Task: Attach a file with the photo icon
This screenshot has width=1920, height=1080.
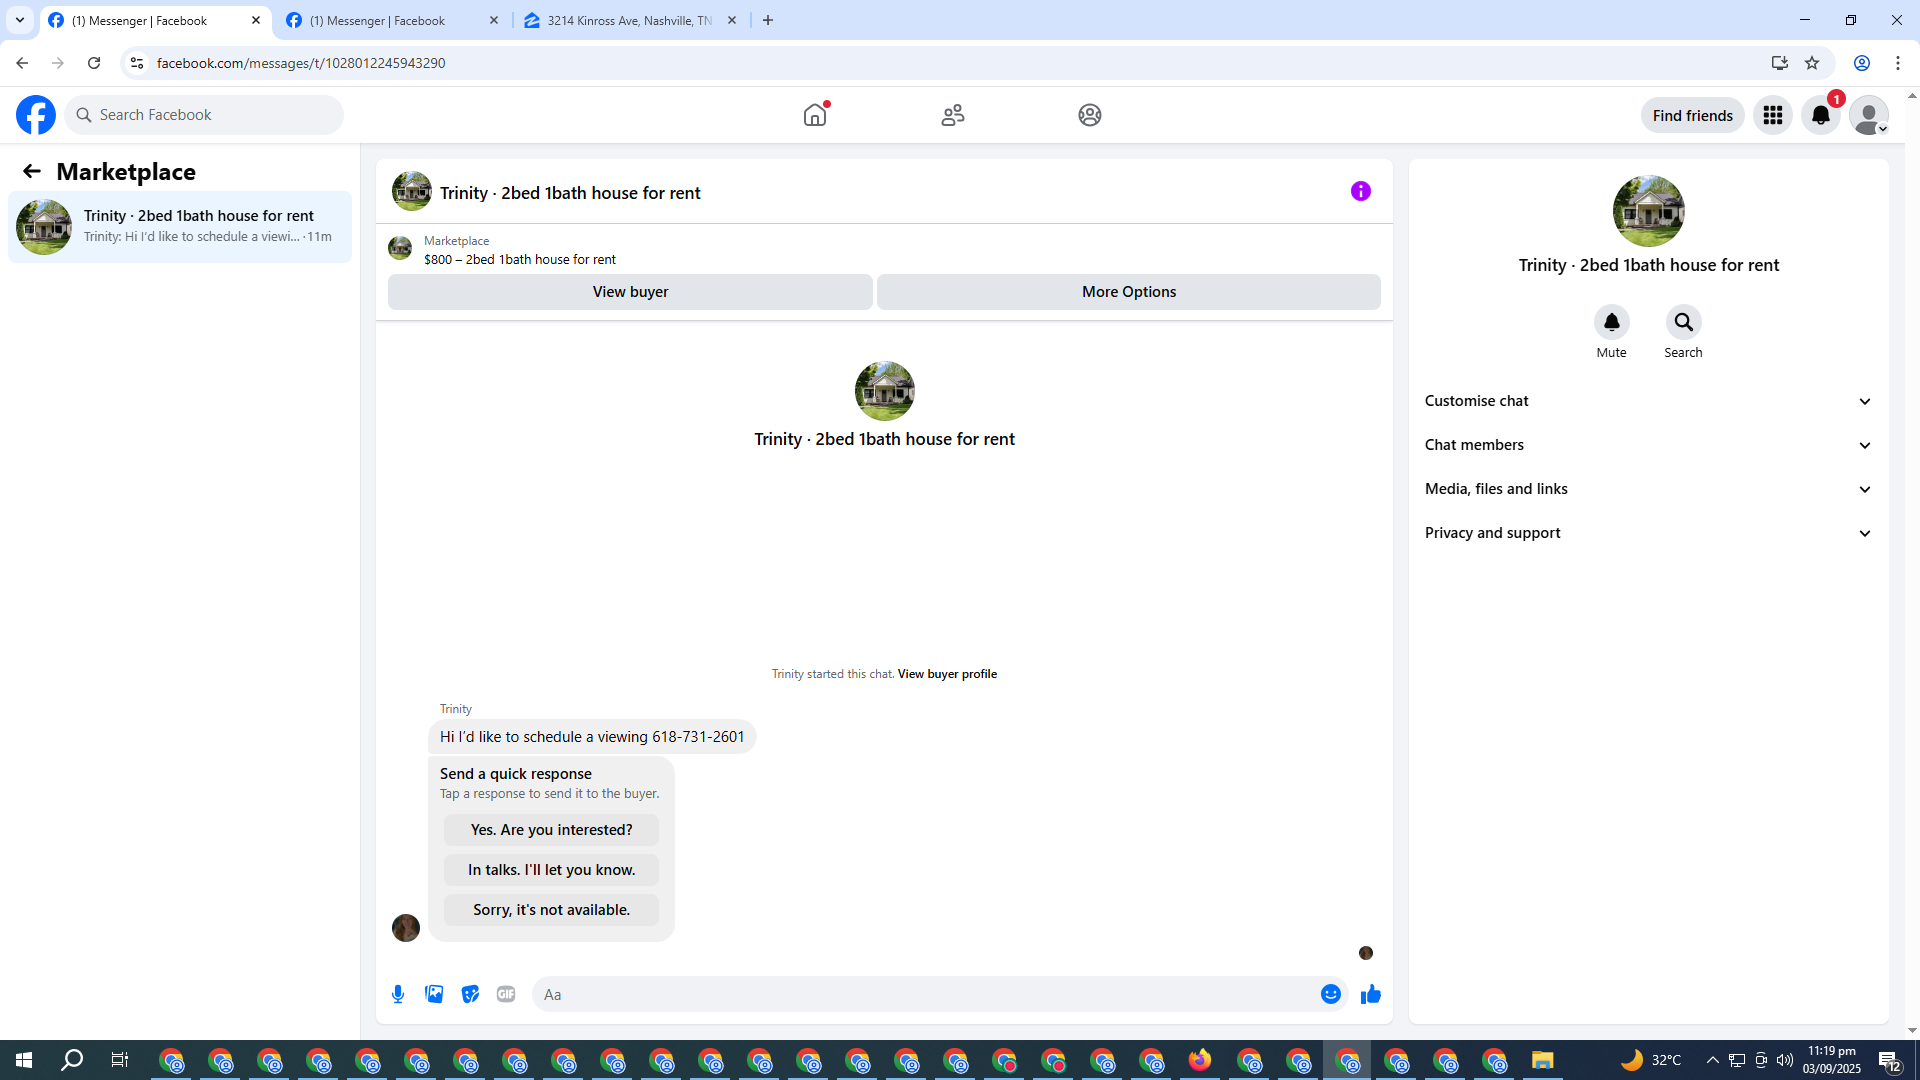Action: click(434, 994)
